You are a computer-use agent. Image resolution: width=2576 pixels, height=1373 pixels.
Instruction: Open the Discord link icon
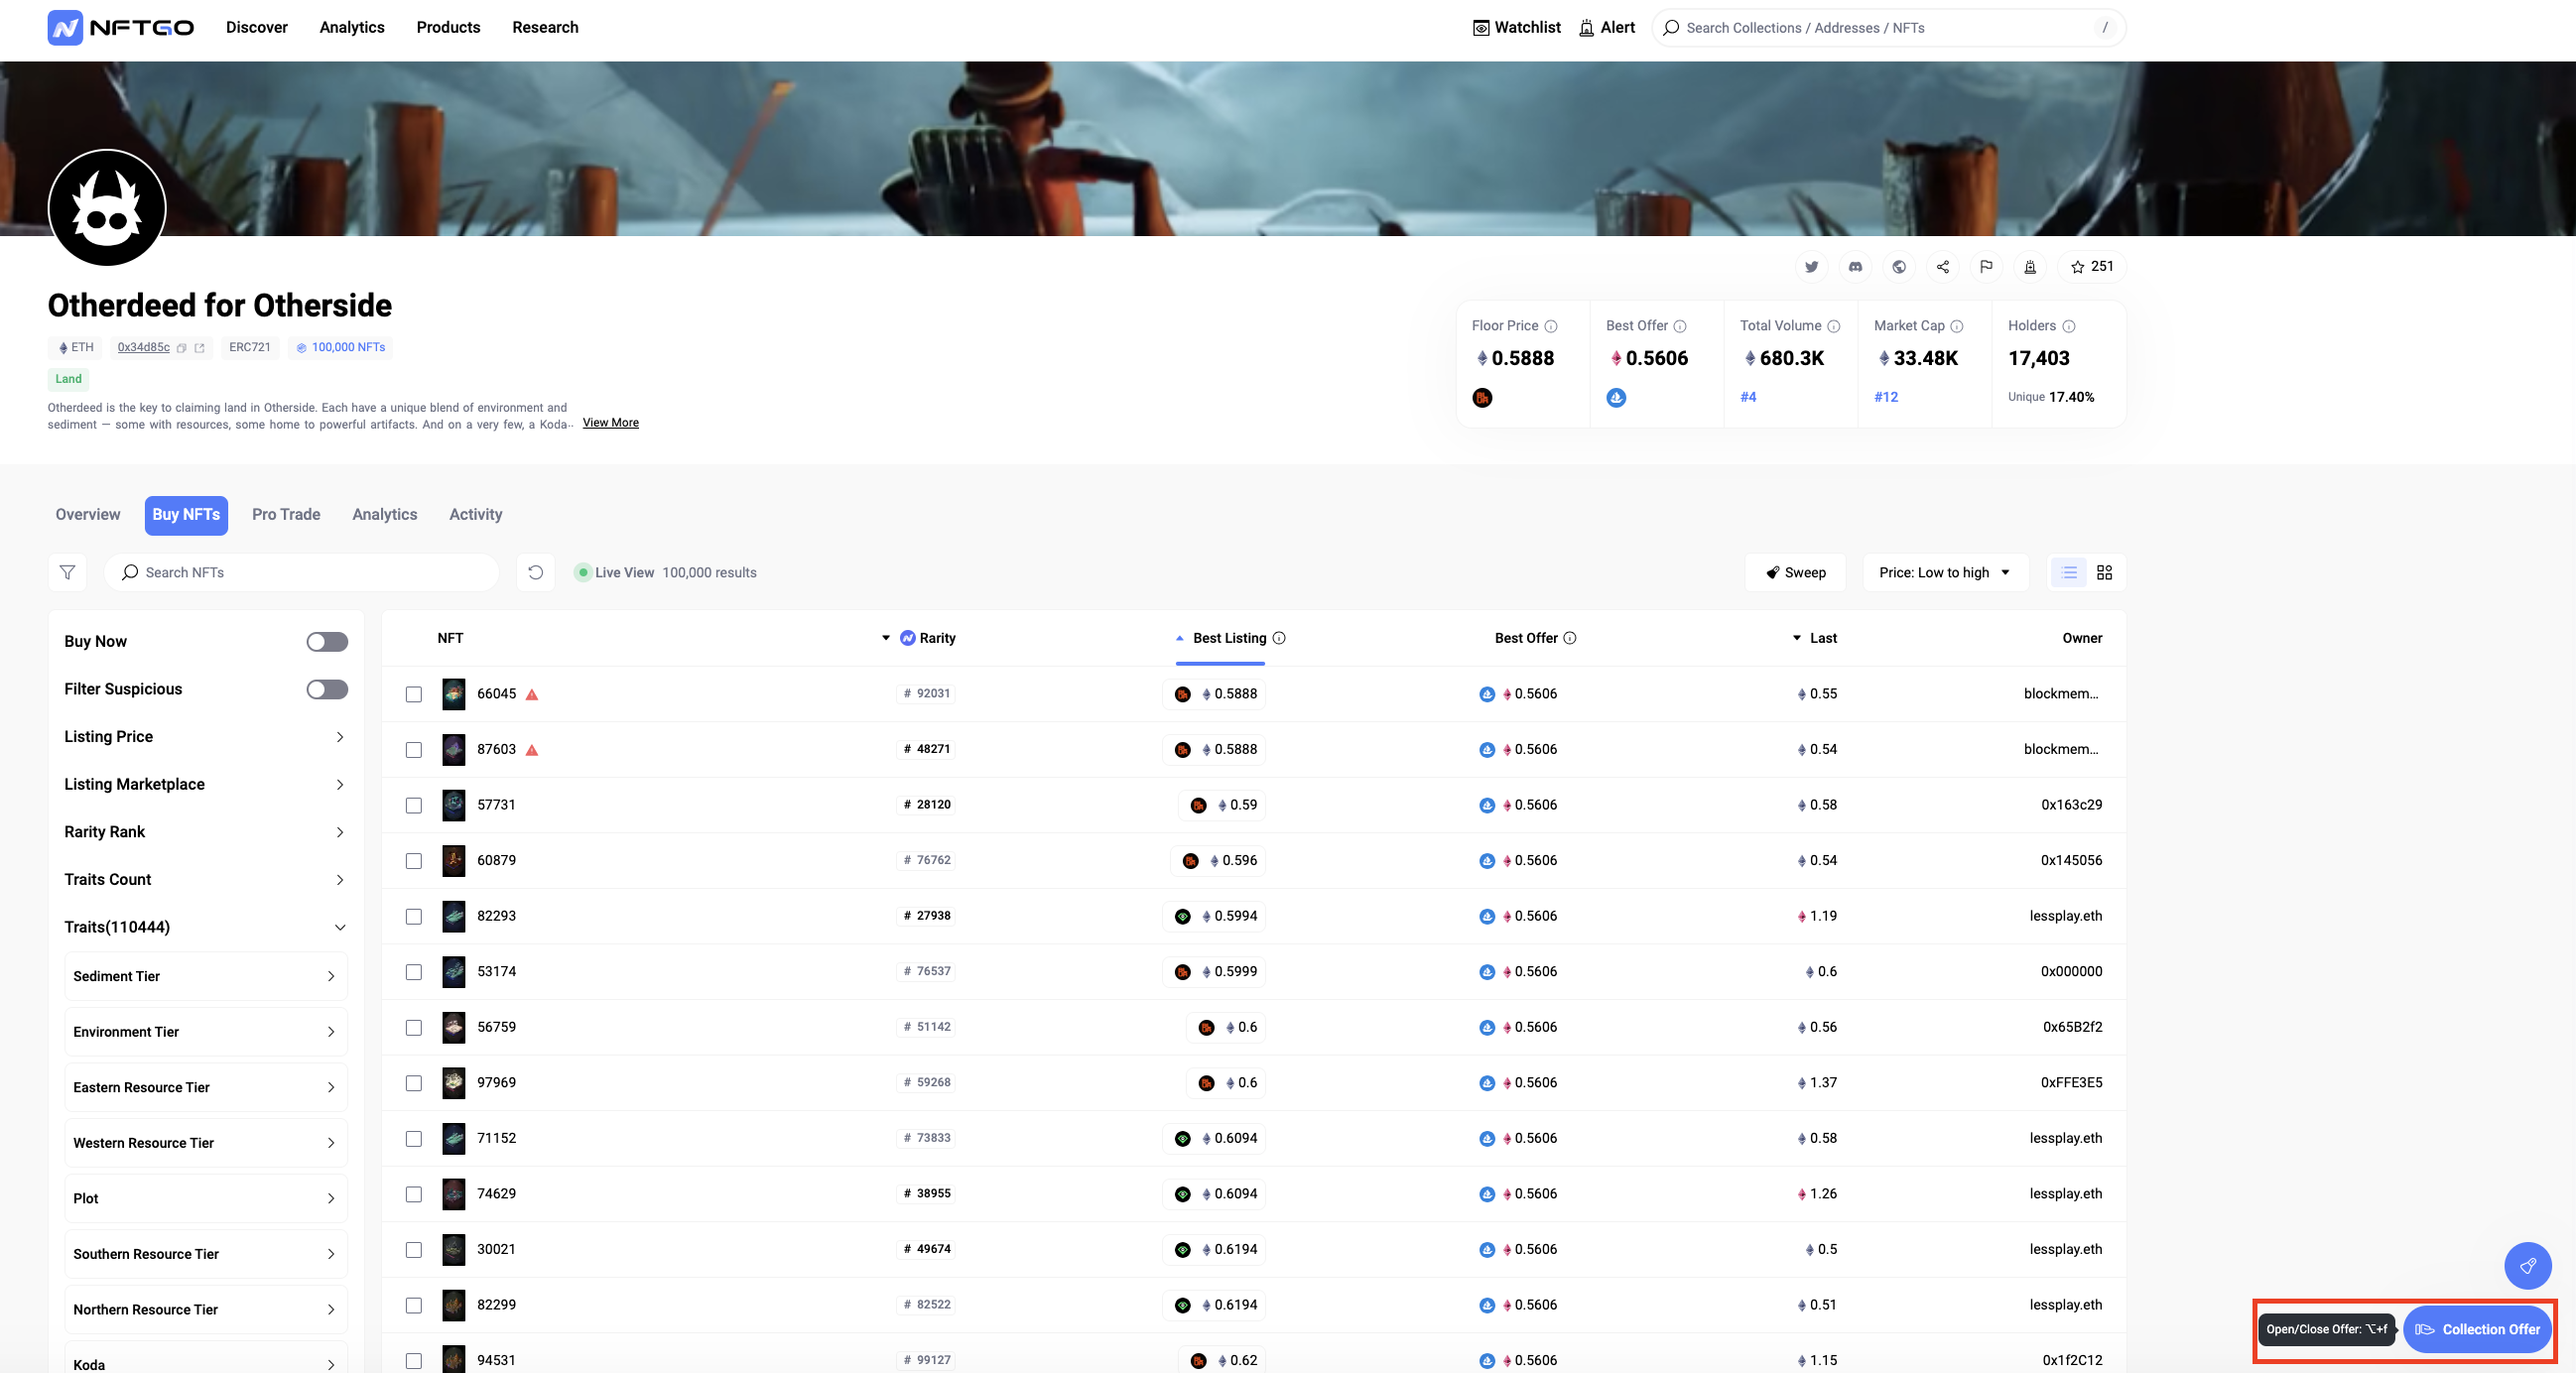(x=1855, y=267)
